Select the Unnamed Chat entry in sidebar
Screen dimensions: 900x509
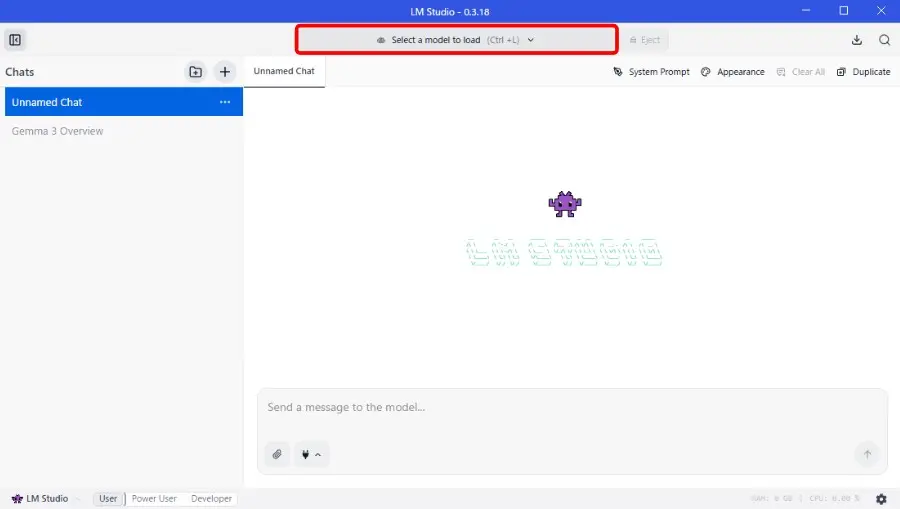click(124, 102)
